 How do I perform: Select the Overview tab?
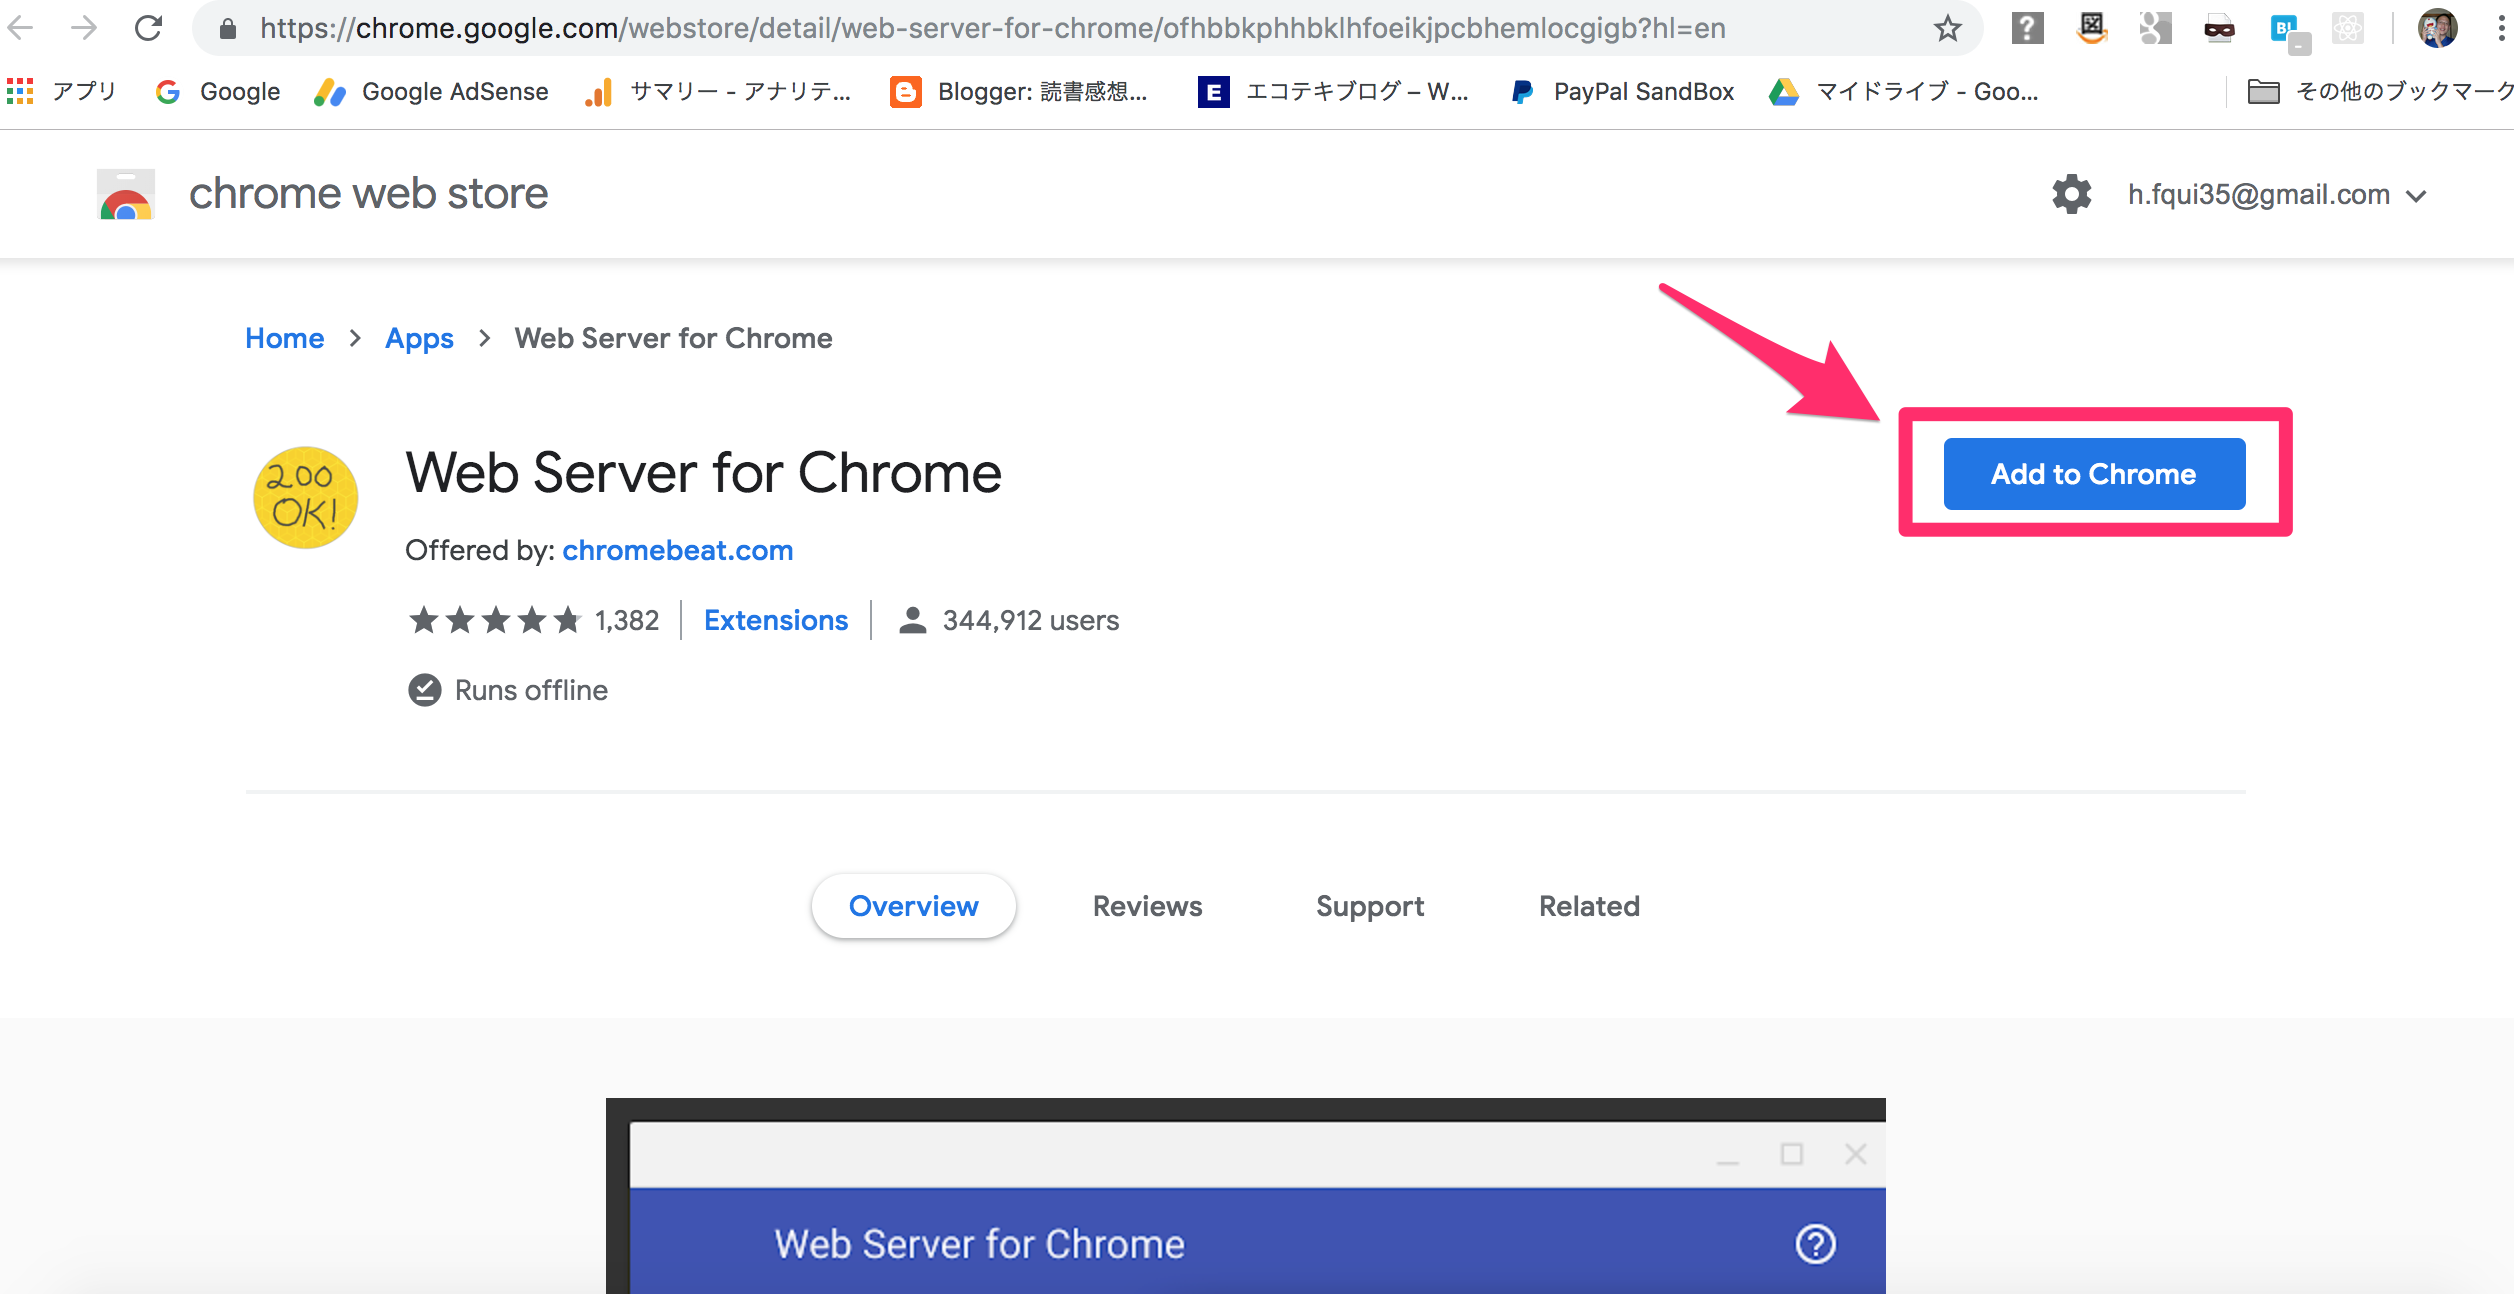coord(914,906)
